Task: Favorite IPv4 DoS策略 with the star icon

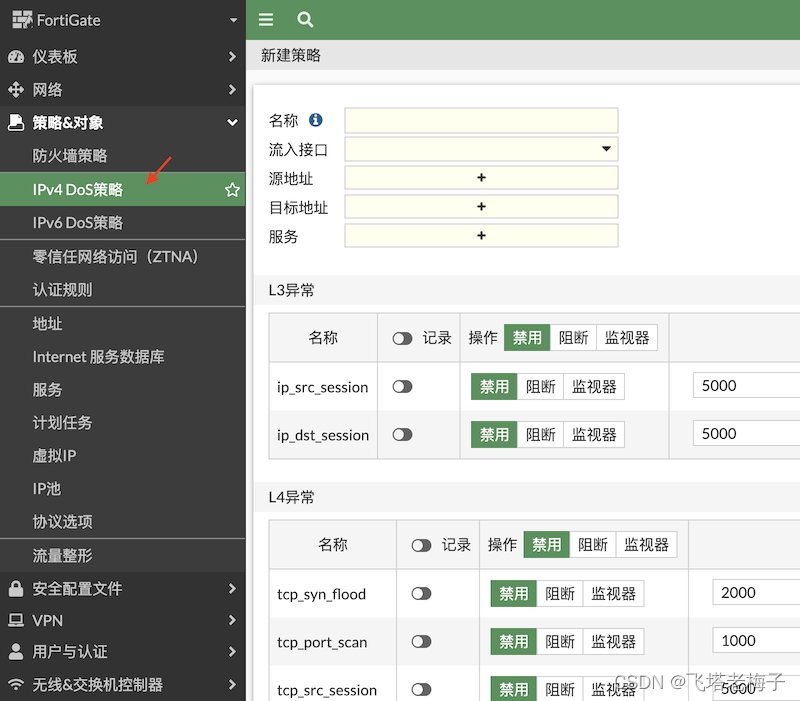Action: coord(232,190)
